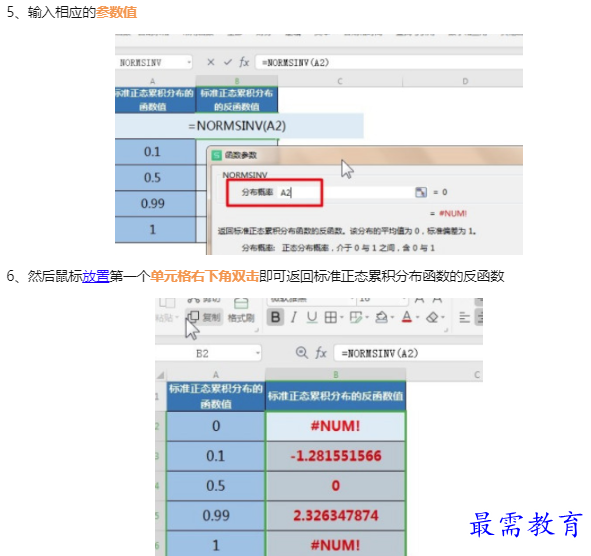591x556 pixels.
Task: Click formula bar beside the B2 name box
Action: pyautogui.click(x=408, y=353)
